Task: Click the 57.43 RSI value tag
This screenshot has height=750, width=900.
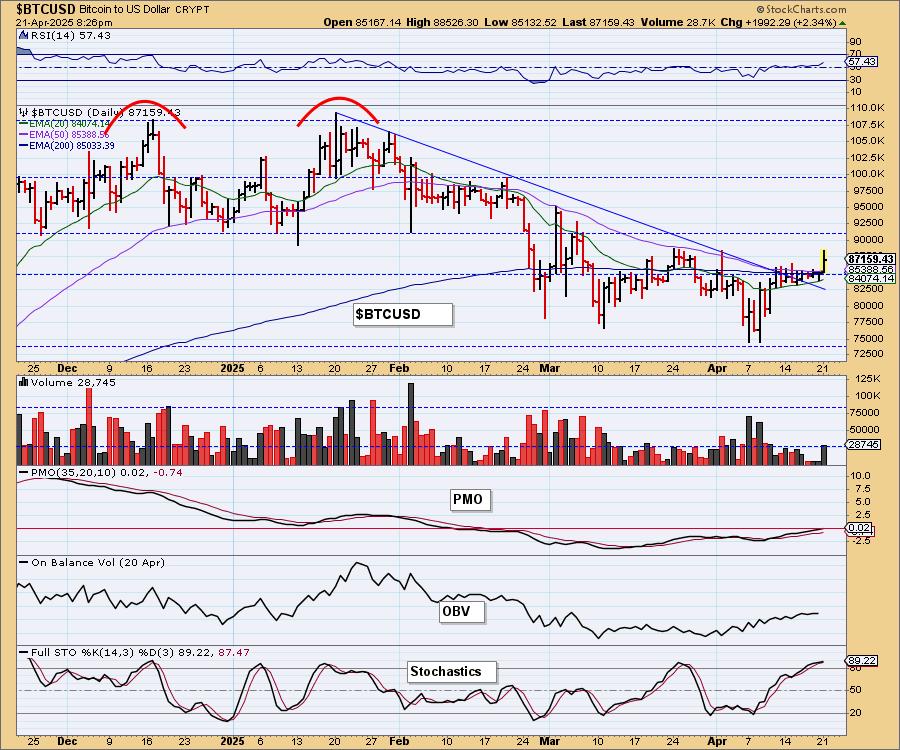Action: pos(862,61)
